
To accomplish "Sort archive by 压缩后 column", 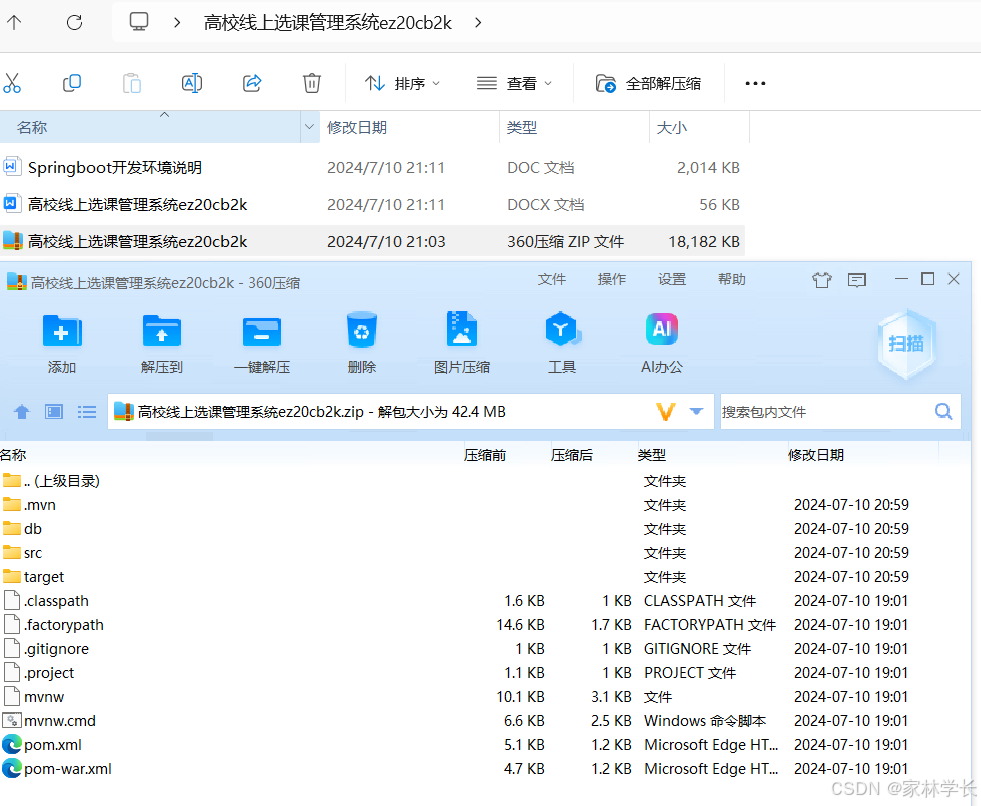I will (x=572, y=456).
